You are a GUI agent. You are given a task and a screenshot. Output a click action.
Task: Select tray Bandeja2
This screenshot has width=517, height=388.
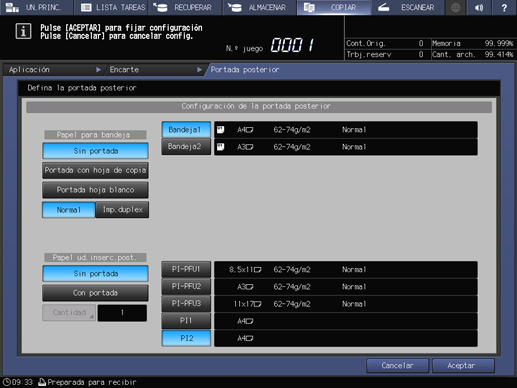tap(186, 146)
